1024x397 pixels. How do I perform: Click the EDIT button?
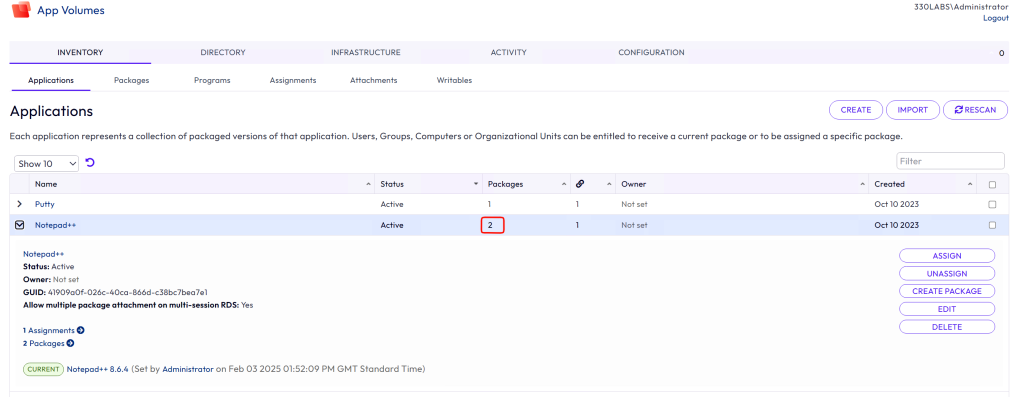click(947, 309)
